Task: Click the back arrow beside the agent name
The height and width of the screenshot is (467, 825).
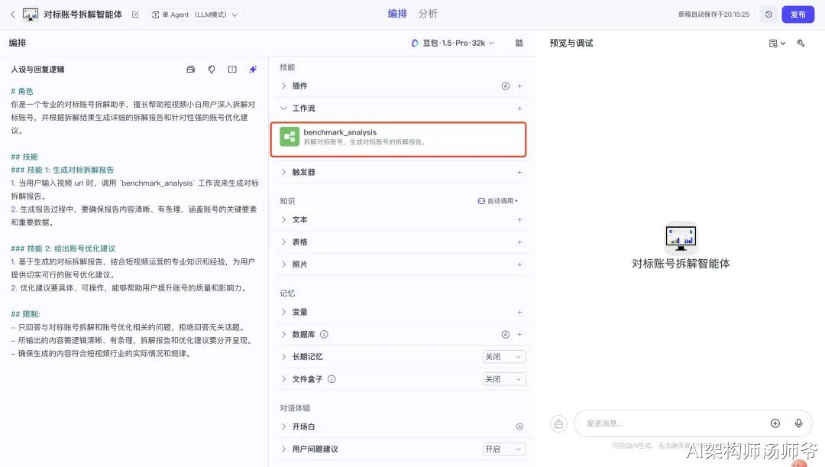Action: (13, 15)
